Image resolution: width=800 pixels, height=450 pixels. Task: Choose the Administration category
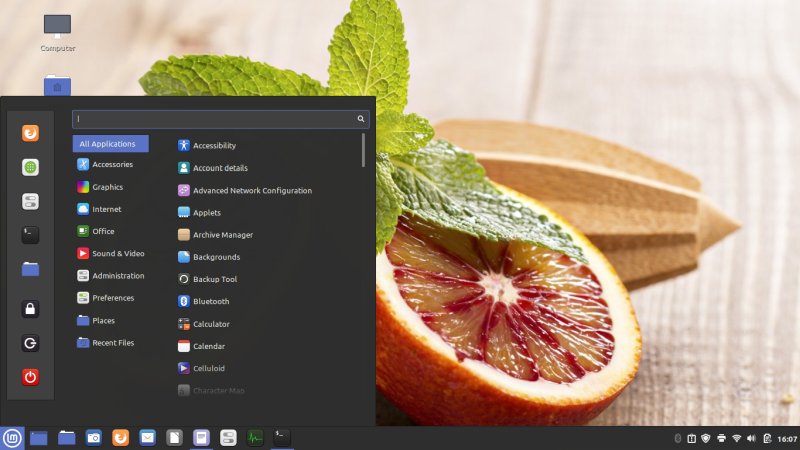tap(118, 276)
